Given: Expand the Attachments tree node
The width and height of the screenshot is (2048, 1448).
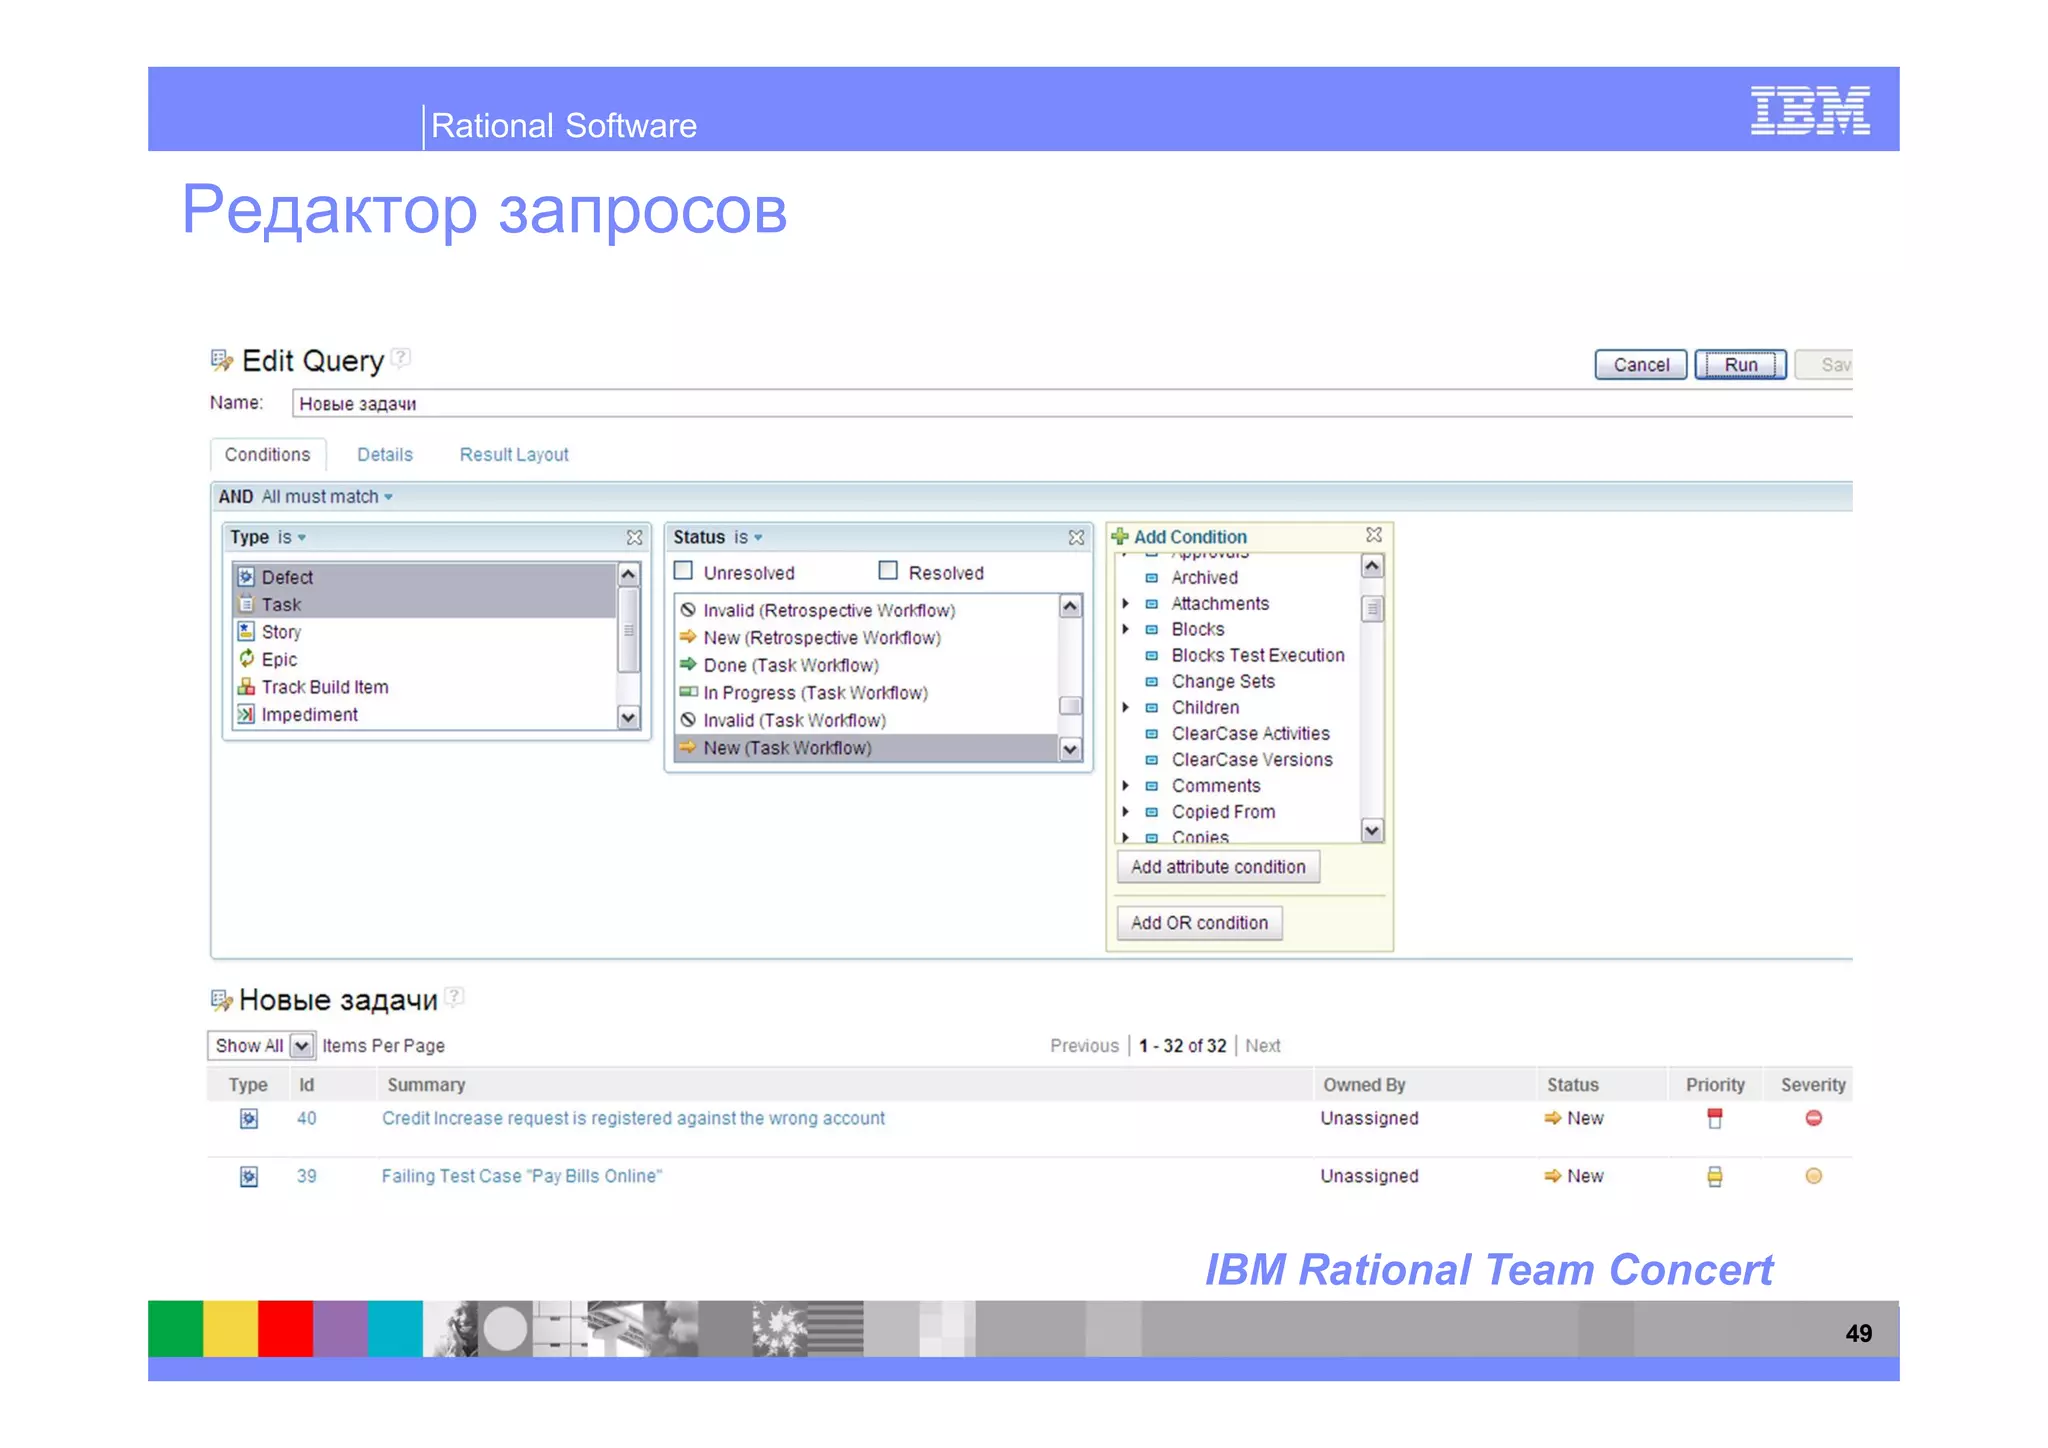Looking at the screenshot, I should click(1125, 603).
